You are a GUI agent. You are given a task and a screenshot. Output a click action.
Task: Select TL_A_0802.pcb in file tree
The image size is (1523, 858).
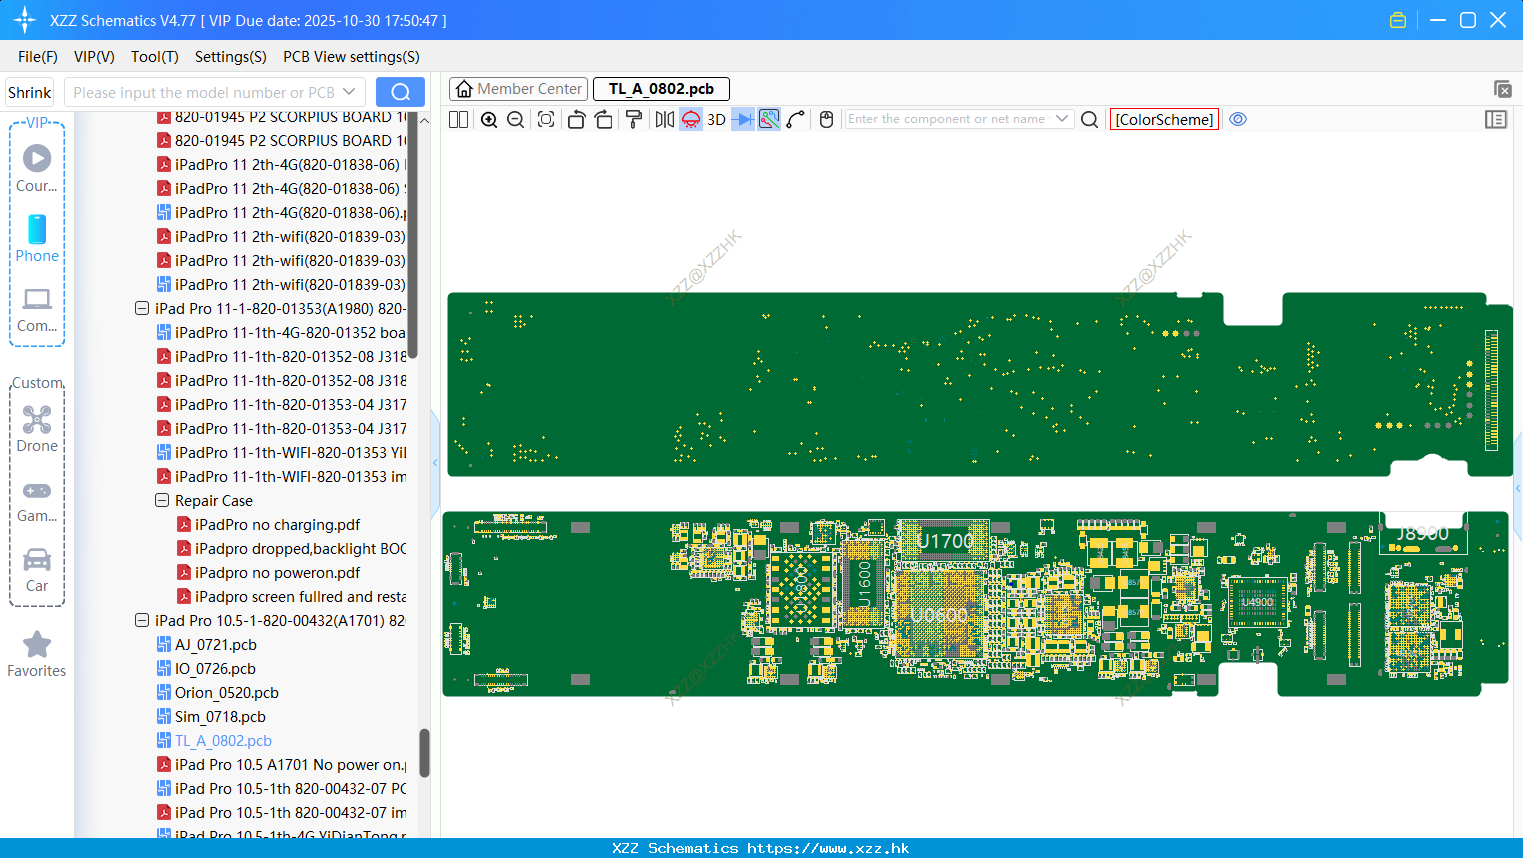(x=223, y=741)
